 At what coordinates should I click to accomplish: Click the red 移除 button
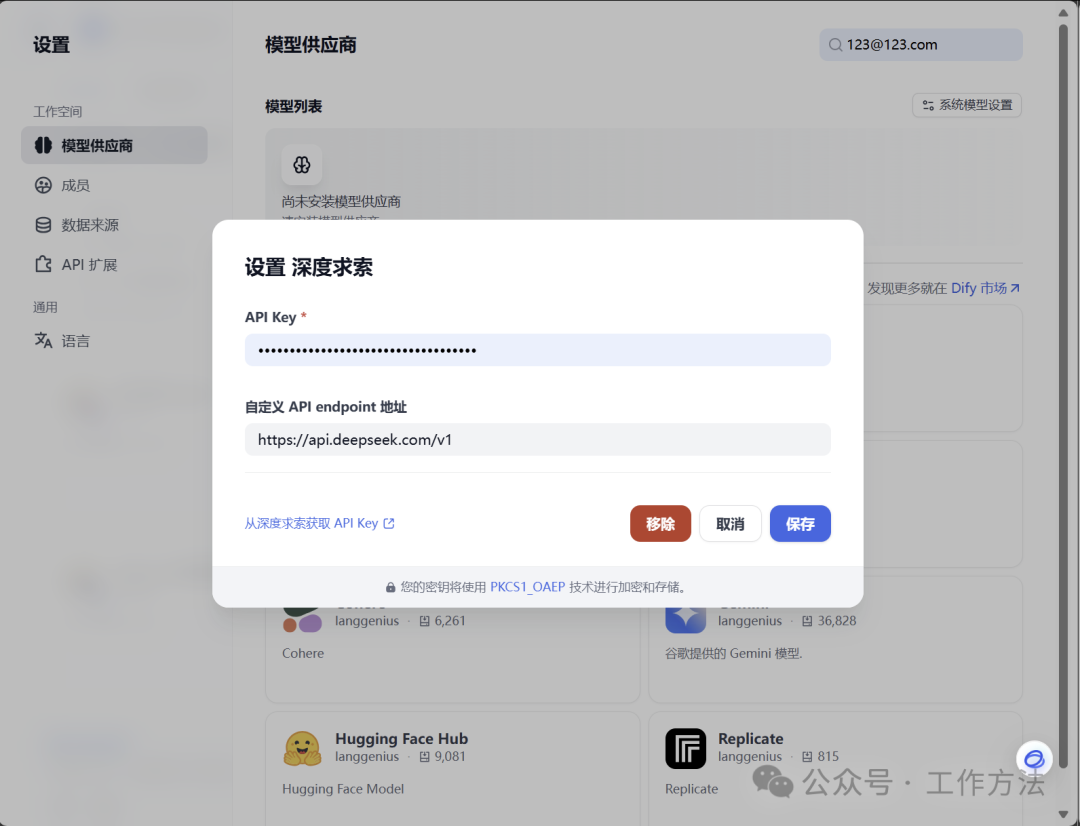660,524
